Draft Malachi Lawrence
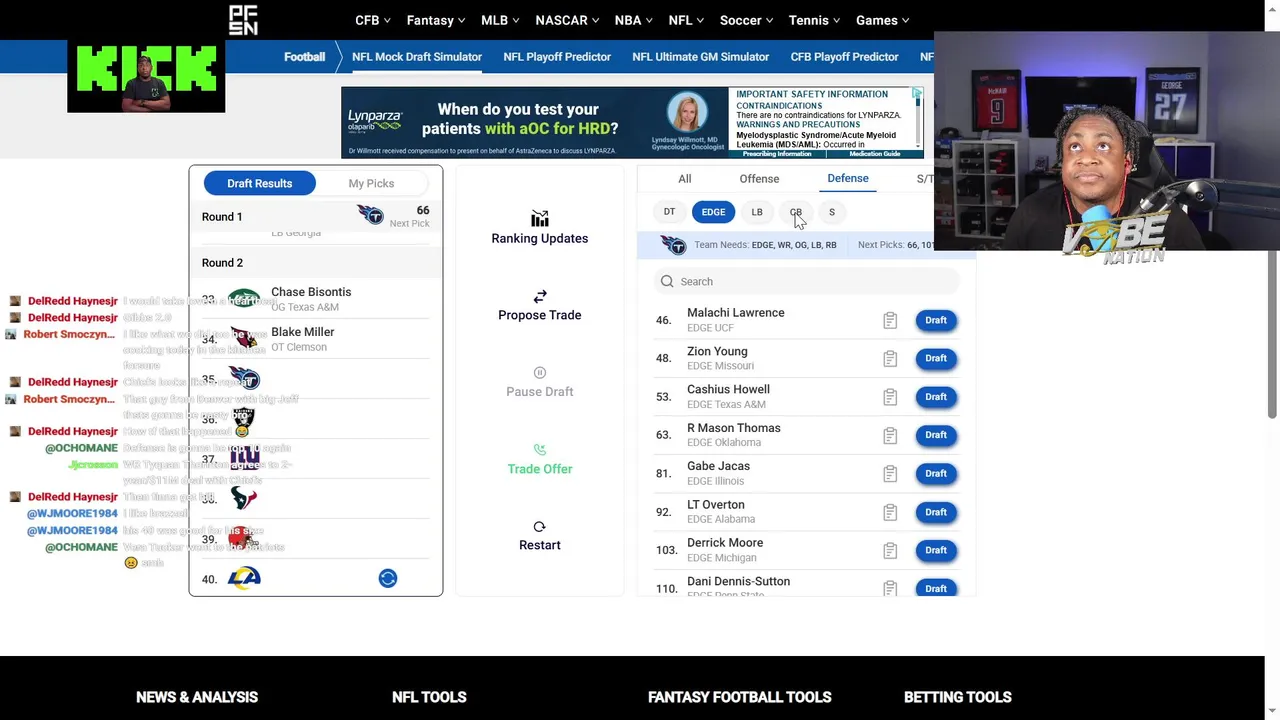 click(936, 320)
